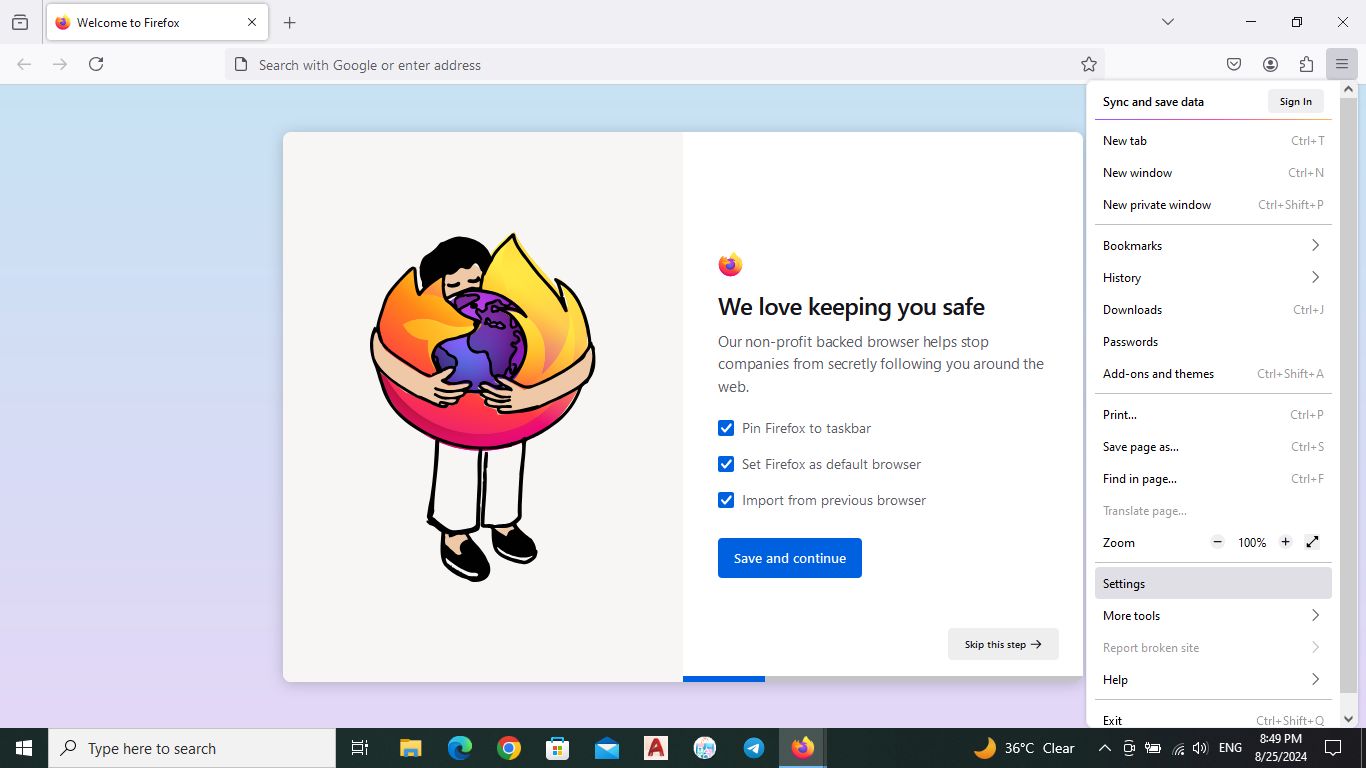Image resolution: width=1366 pixels, height=768 pixels.
Task: Bookmark this page with the star icon
Action: pos(1089,64)
